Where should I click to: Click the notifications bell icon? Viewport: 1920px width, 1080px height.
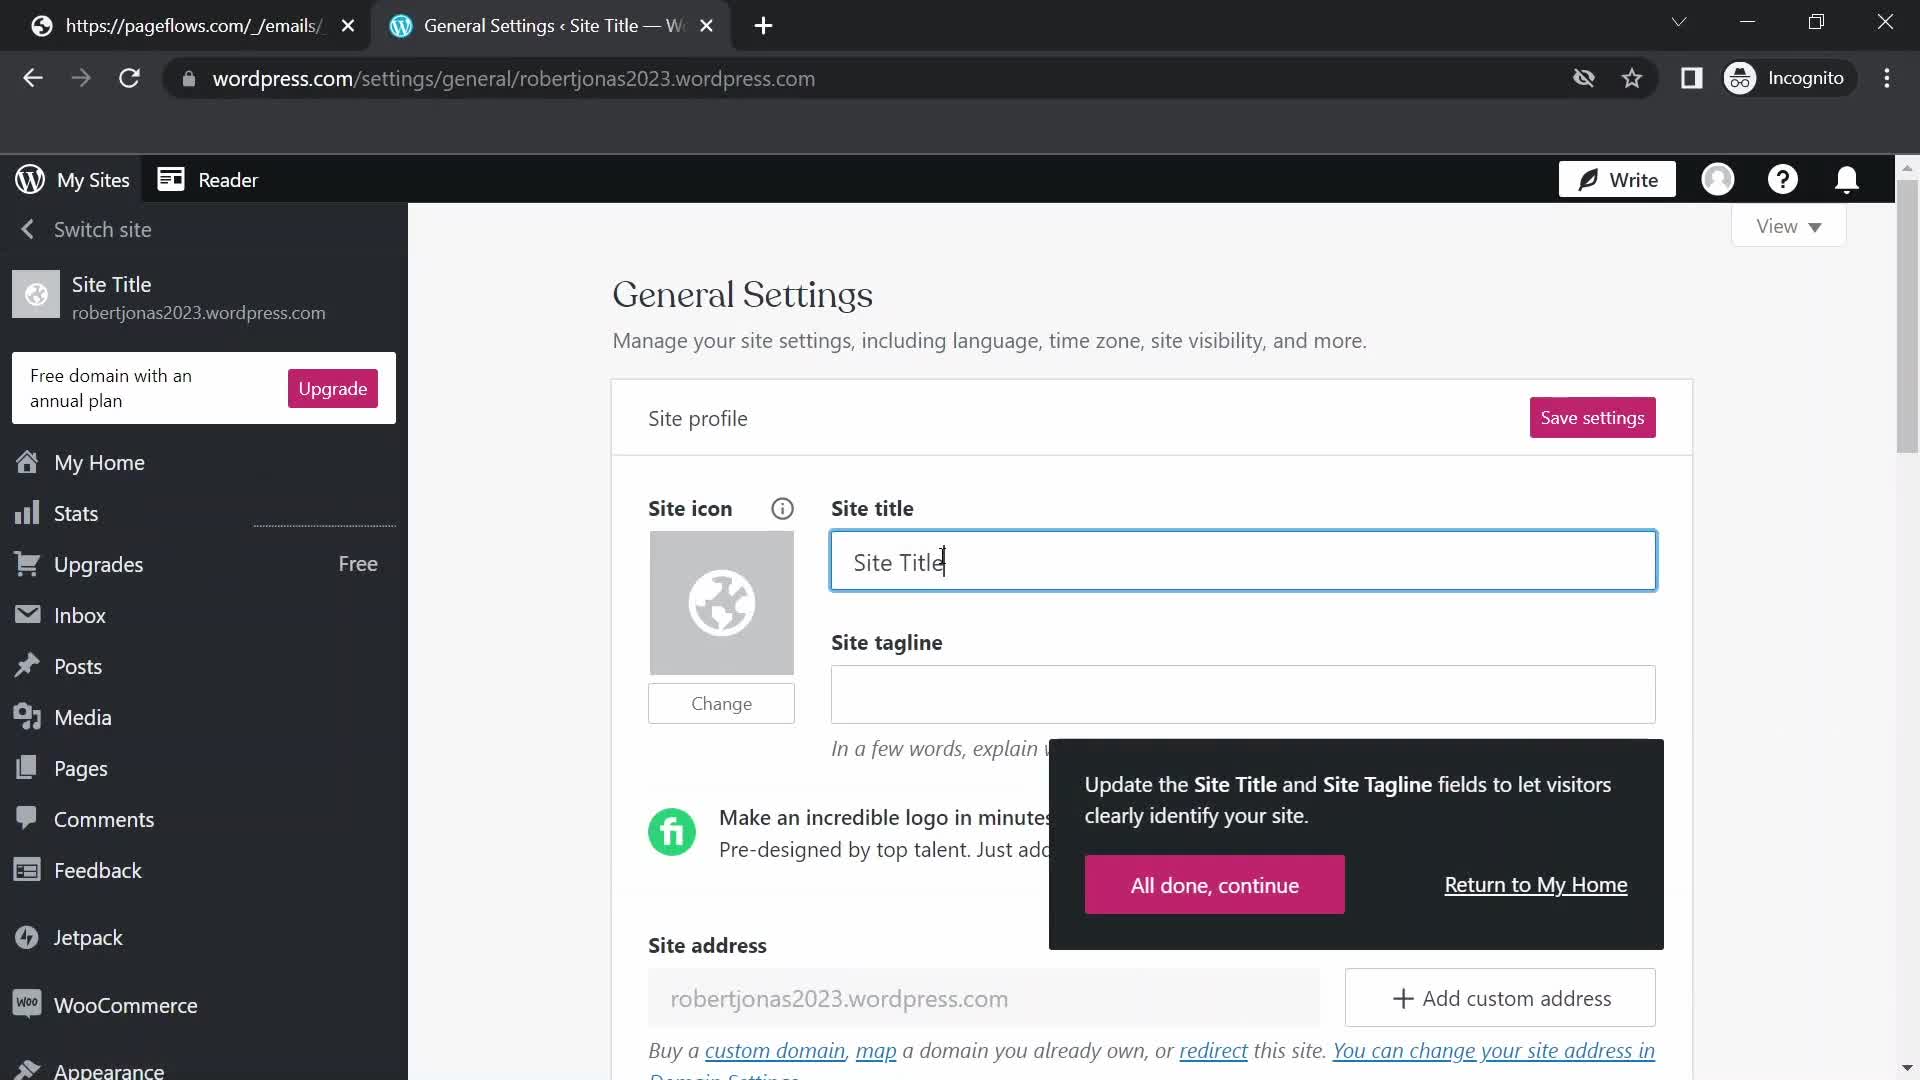tap(1846, 179)
